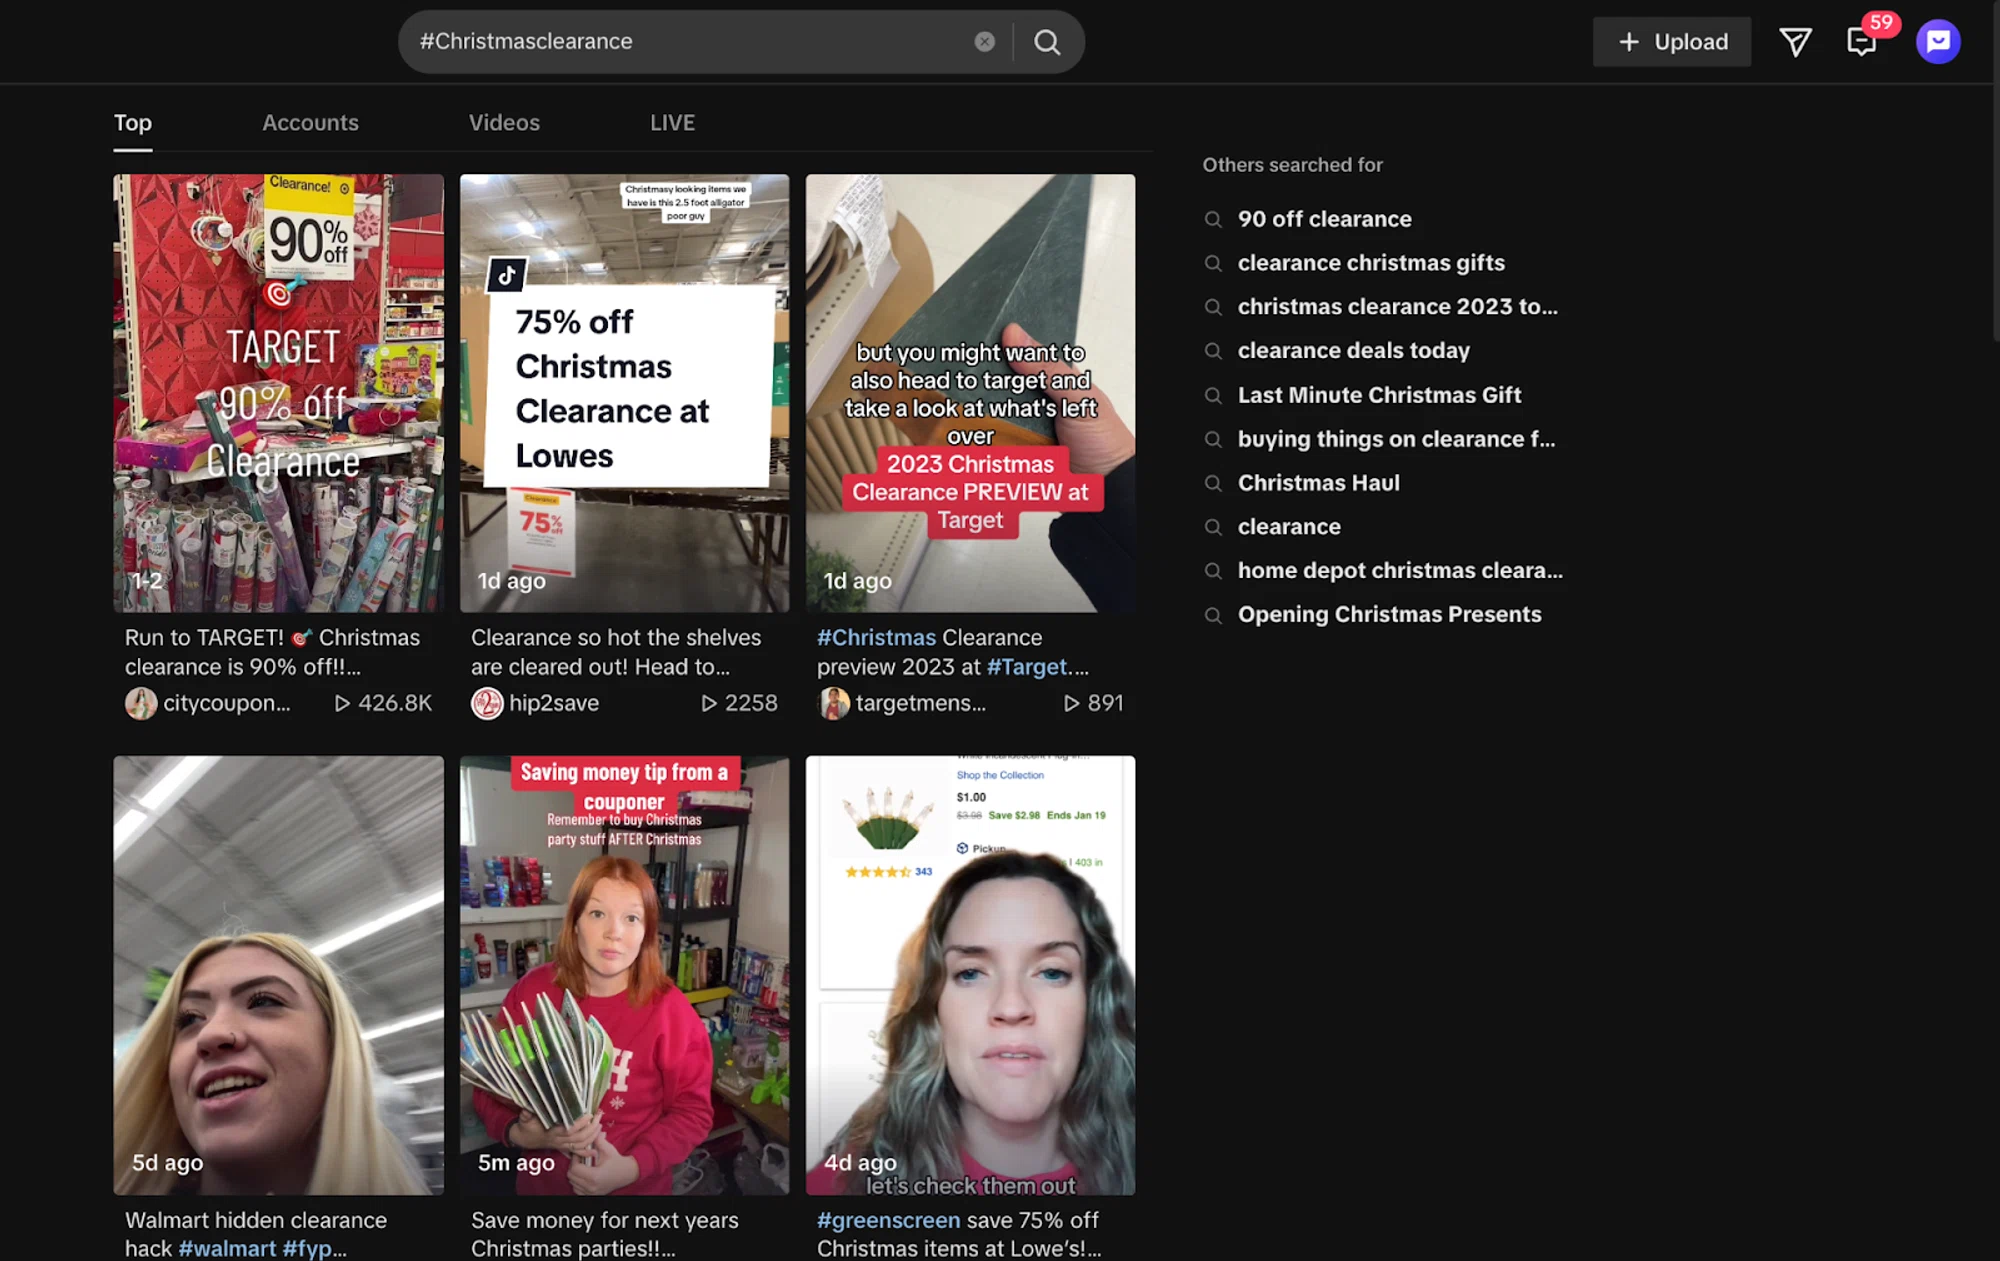This screenshot has height=1261, width=2000.
Task: Clear the search field with the X icon
Action: (984, 41)
